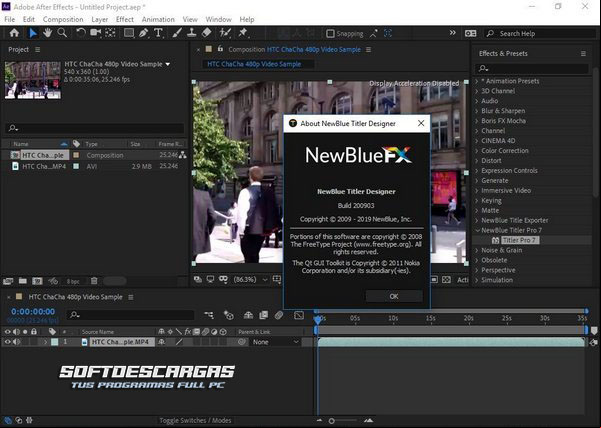This screenshot has height=428, width=601.
Task: Enable the Snapping checkbox
Action: [x=330, y=34]
